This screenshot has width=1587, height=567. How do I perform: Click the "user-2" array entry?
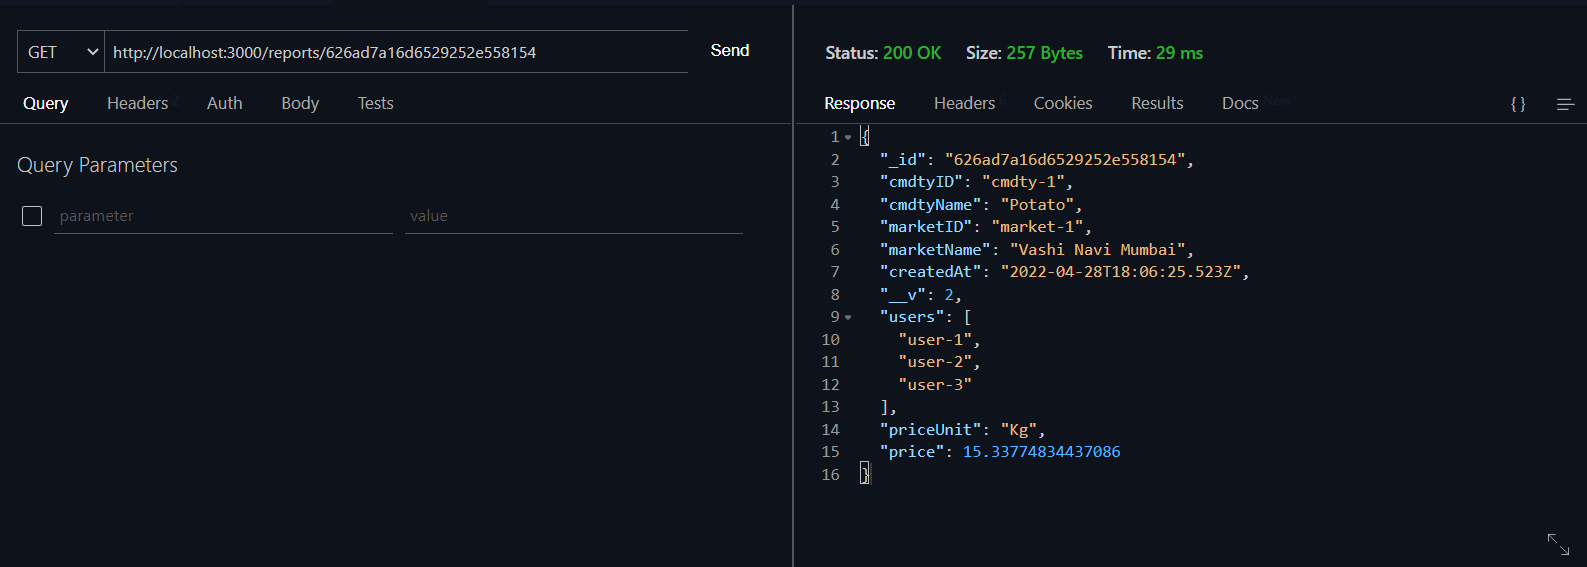(x=935, y=362)
